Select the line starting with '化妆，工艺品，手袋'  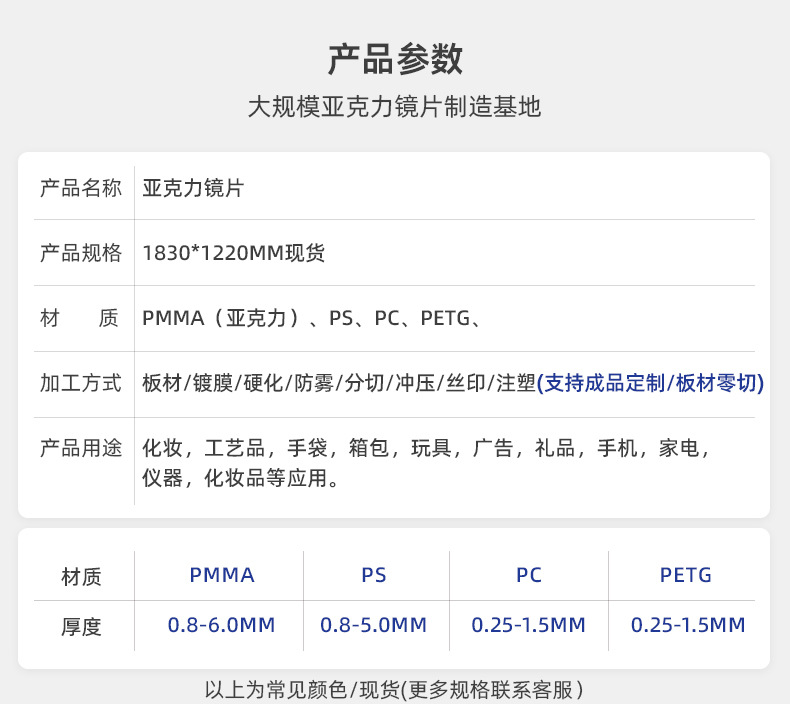click(426, 447)
